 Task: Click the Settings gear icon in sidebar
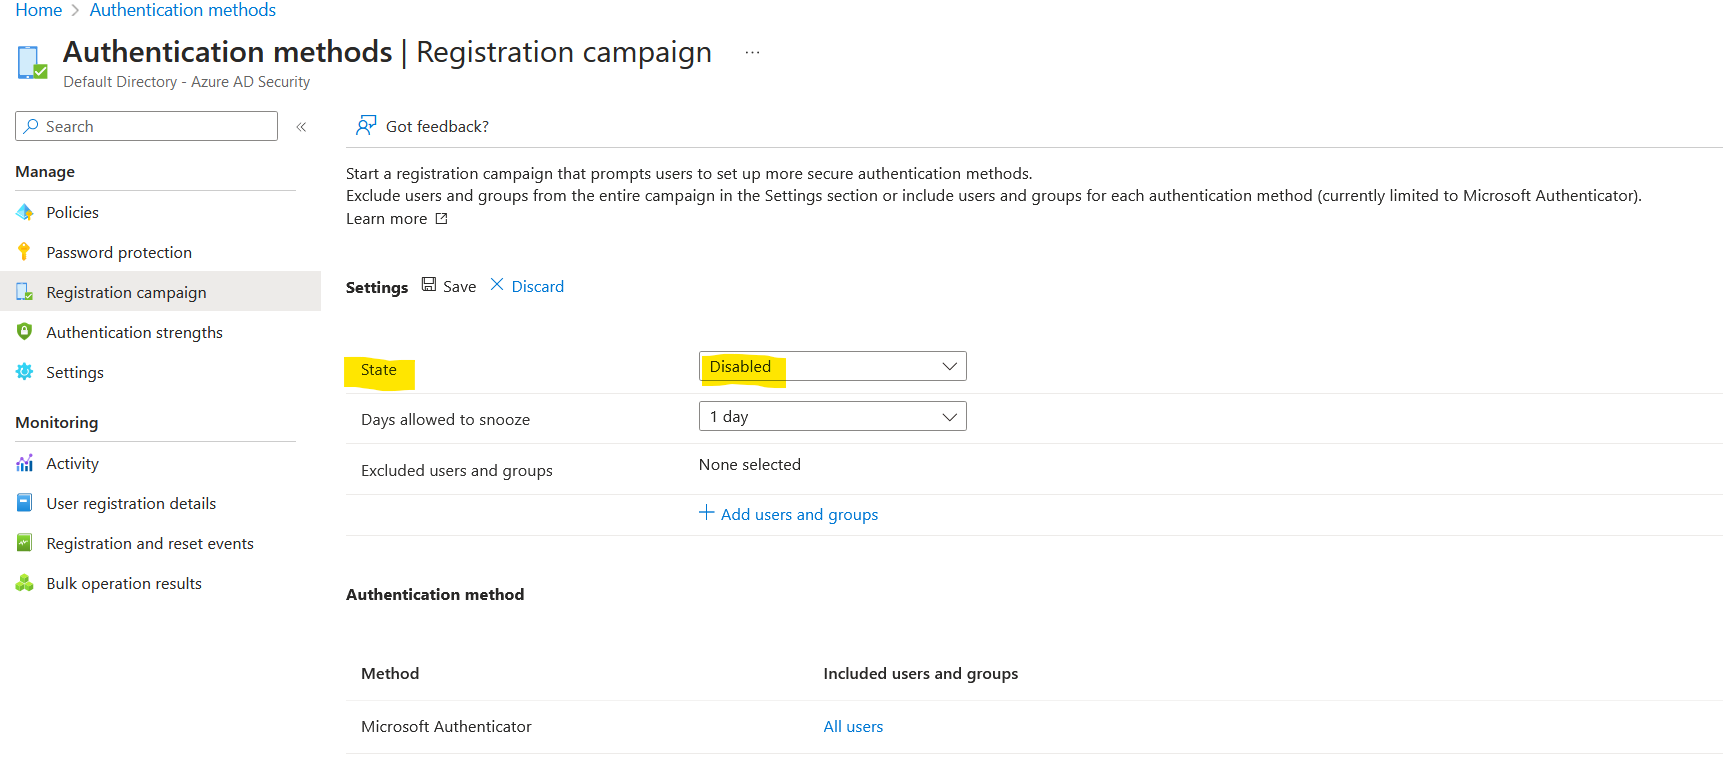pyautogui.click(x=25, y=372)
